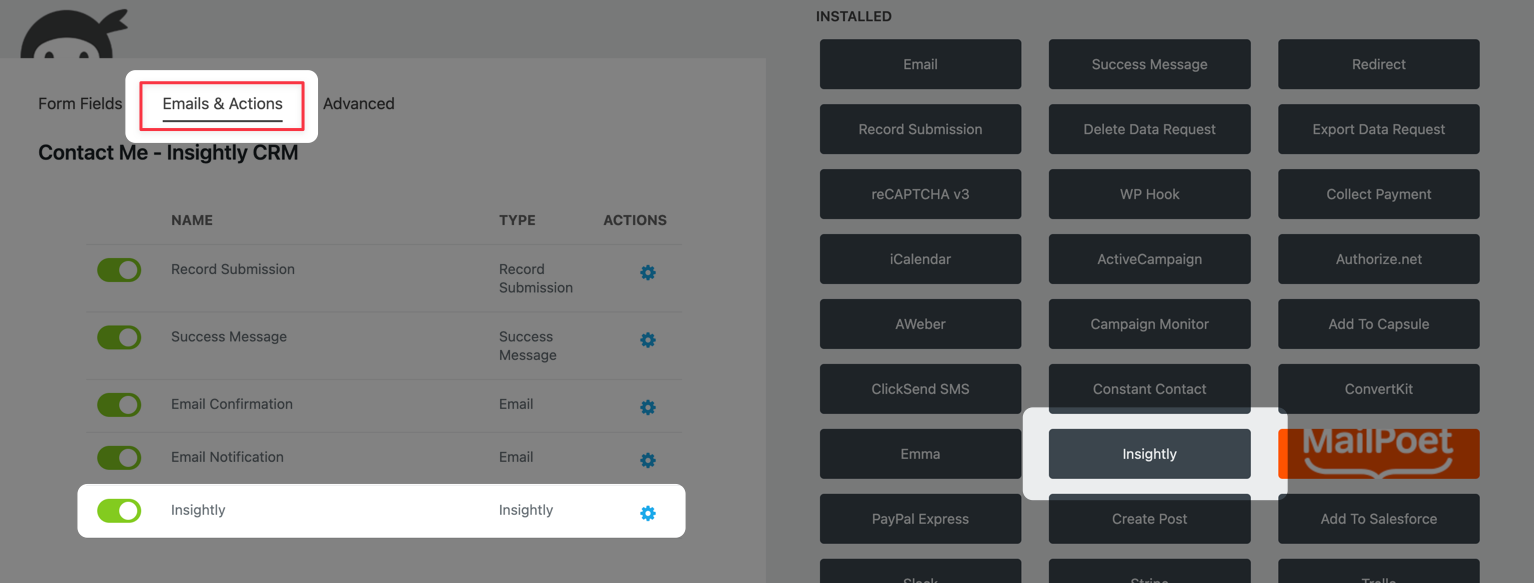This screenshot has width=1534, height=583.
Task: Click the Add To Salesforce tile
Action: (1378, 518)
